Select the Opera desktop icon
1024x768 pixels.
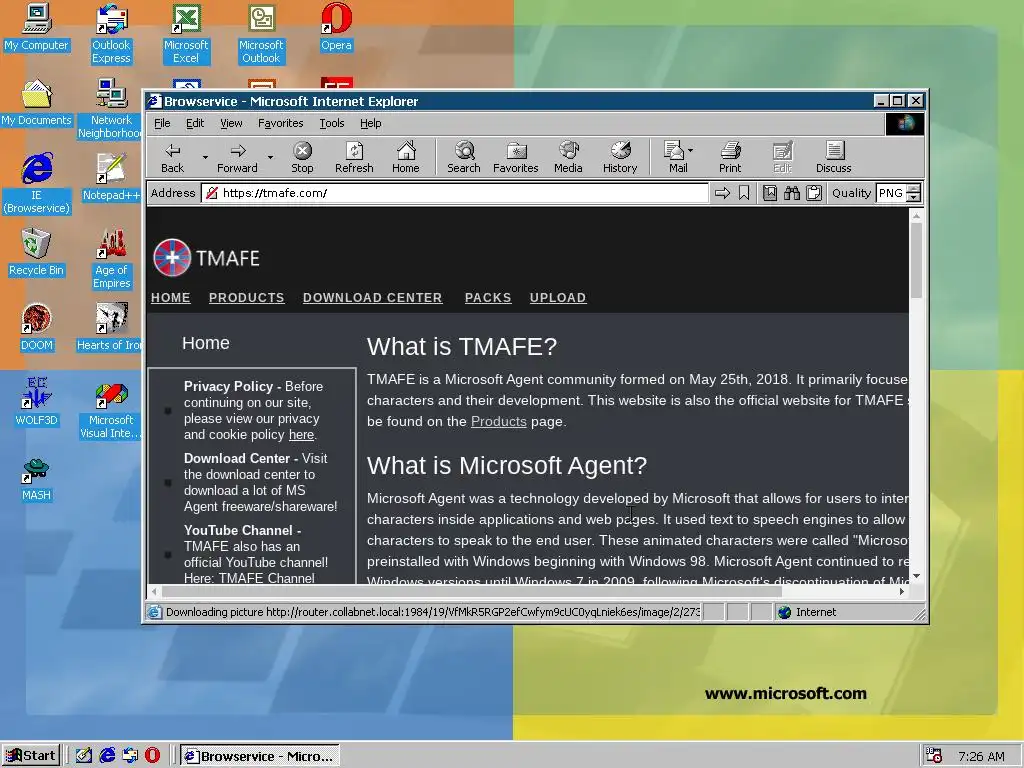point(336,28)
